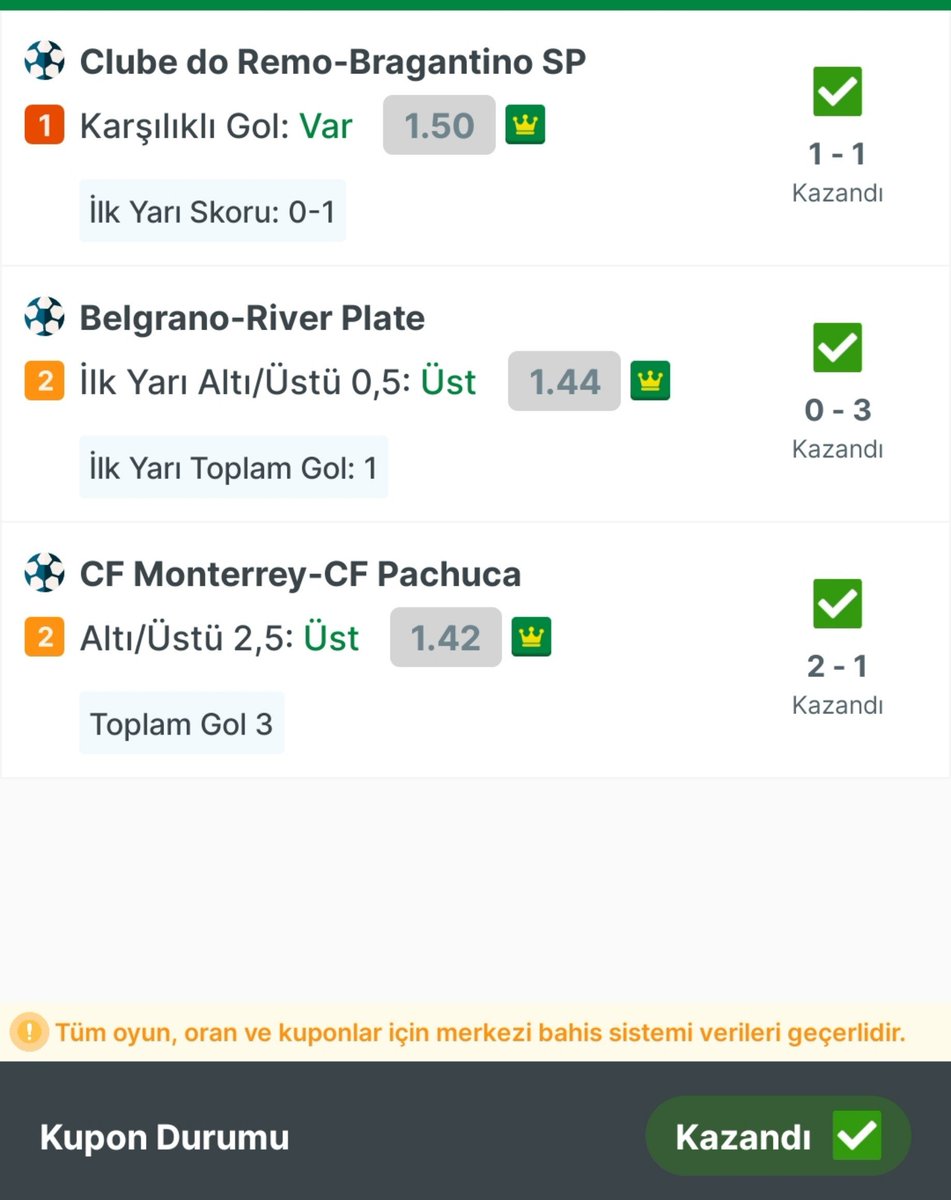Tap the 1.50 odds box
951x1200 pixels.
click(x=439, y=125)
